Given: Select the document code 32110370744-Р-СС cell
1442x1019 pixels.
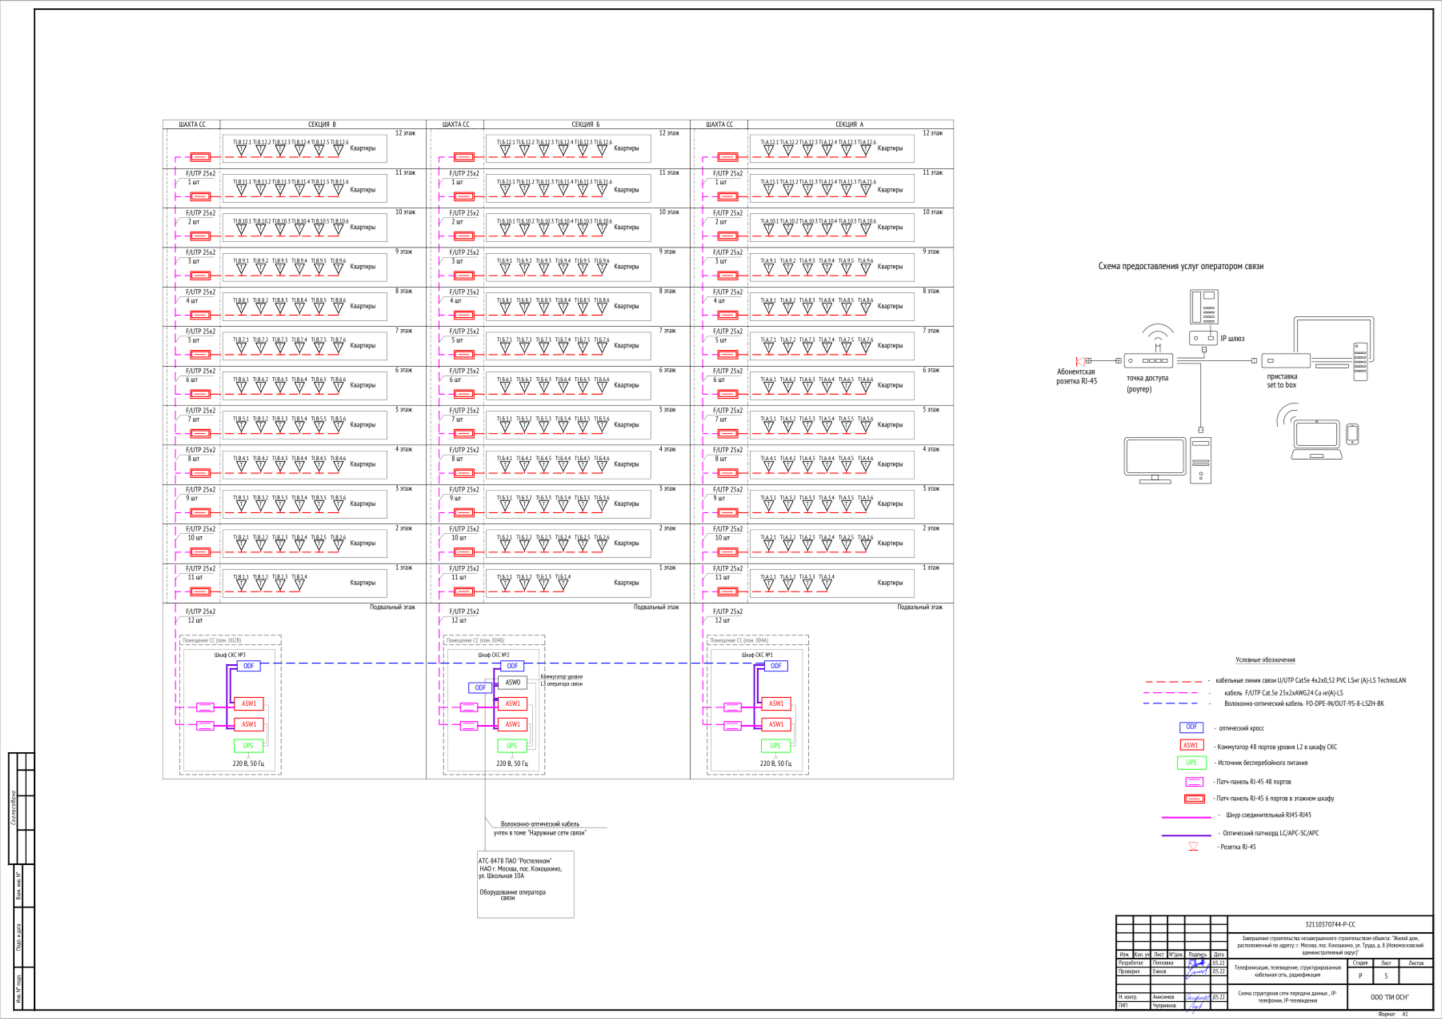Looking at the screenshot, I should coord(1330,924).
